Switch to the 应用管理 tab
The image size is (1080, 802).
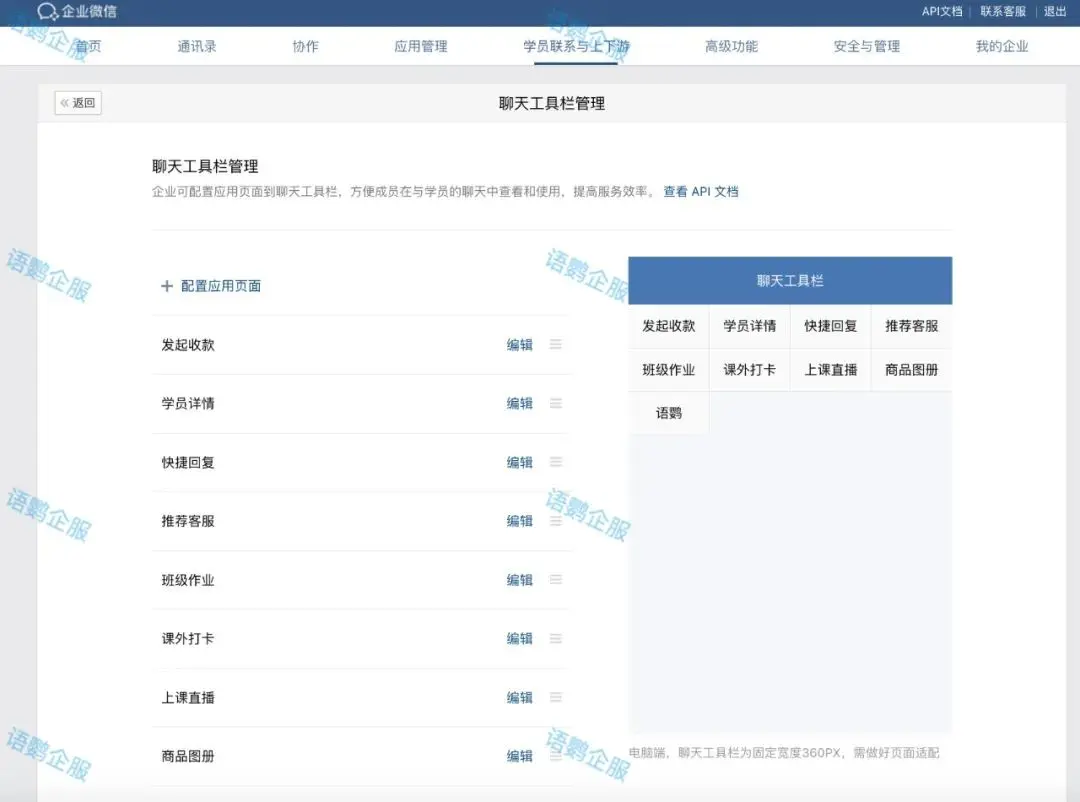click(421, 46)
